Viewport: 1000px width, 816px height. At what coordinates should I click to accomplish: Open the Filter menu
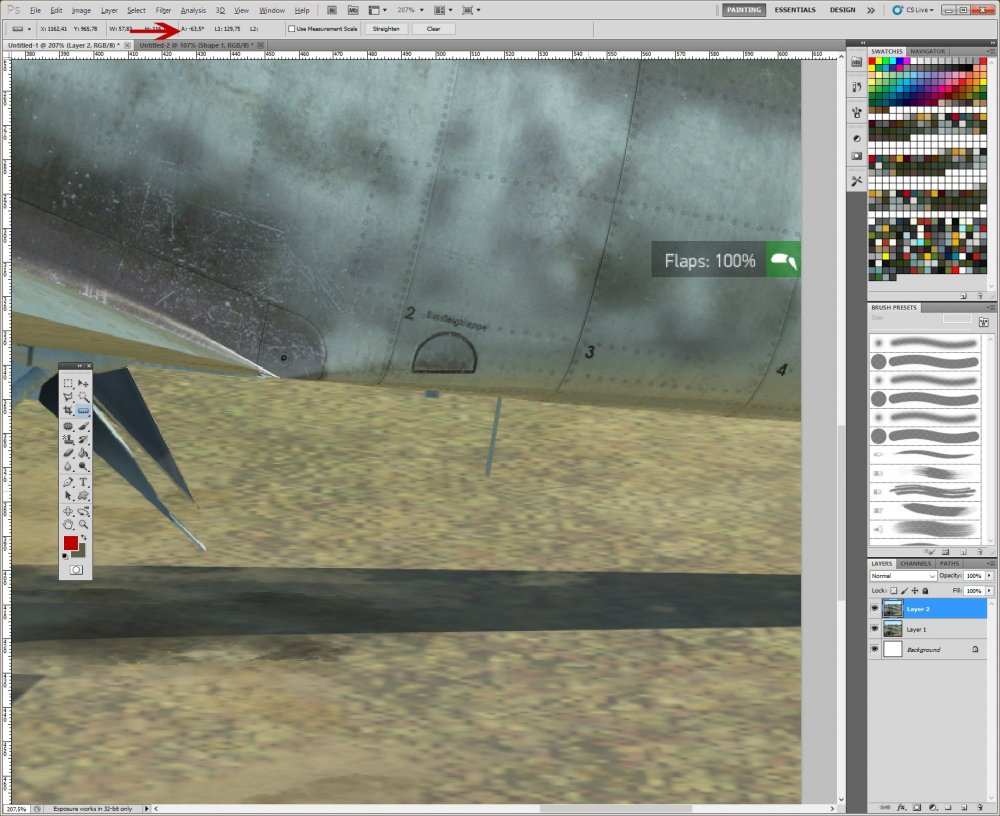click(163, 10)
